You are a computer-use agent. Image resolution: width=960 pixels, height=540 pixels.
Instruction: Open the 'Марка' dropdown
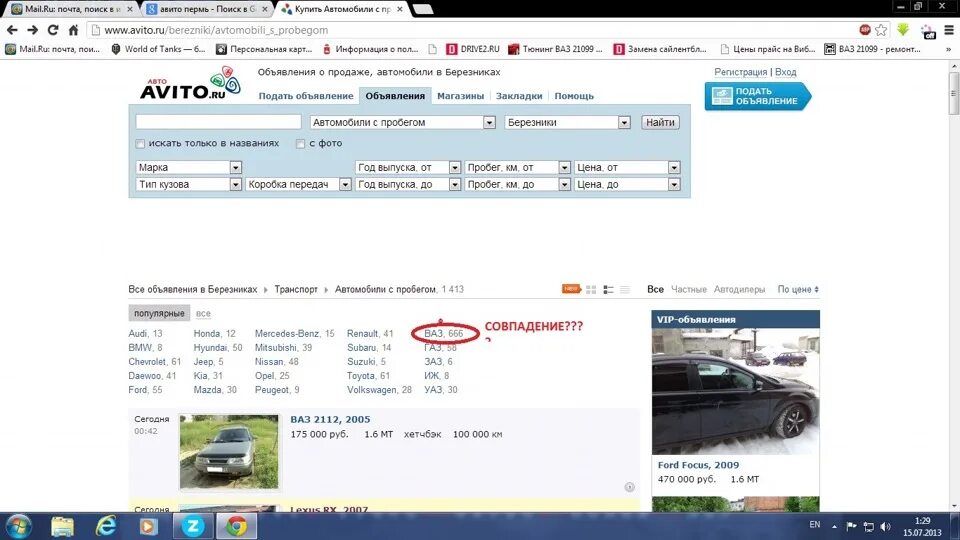pyautogui.click(x=189, y=167)
